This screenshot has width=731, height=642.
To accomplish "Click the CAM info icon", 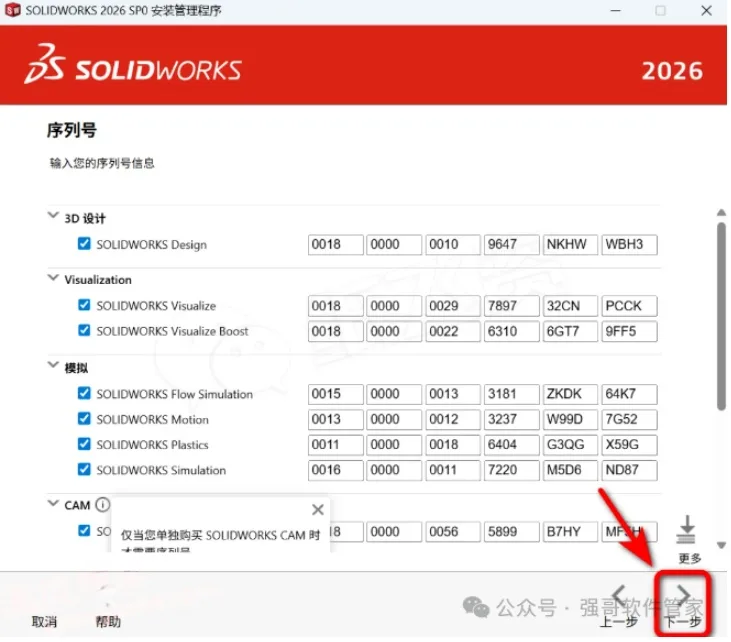I will [x=103, y=504].
